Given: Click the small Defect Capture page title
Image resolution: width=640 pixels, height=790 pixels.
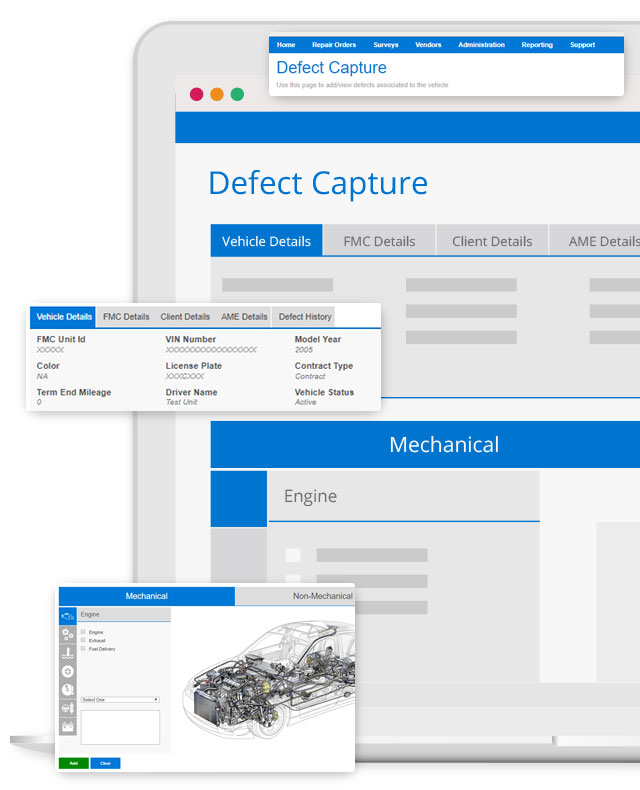Looking at the screenshot, I should click(x=331, y=68).
